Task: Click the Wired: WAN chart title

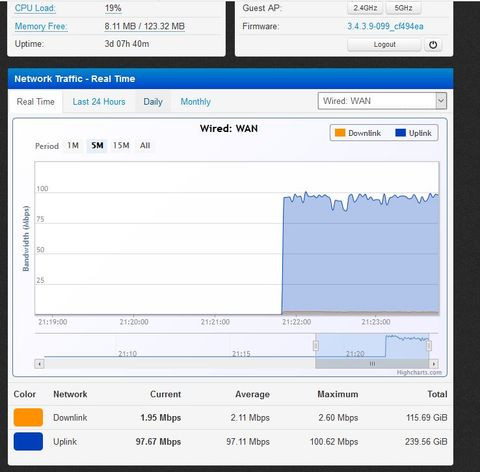Action: pos(229,129)
